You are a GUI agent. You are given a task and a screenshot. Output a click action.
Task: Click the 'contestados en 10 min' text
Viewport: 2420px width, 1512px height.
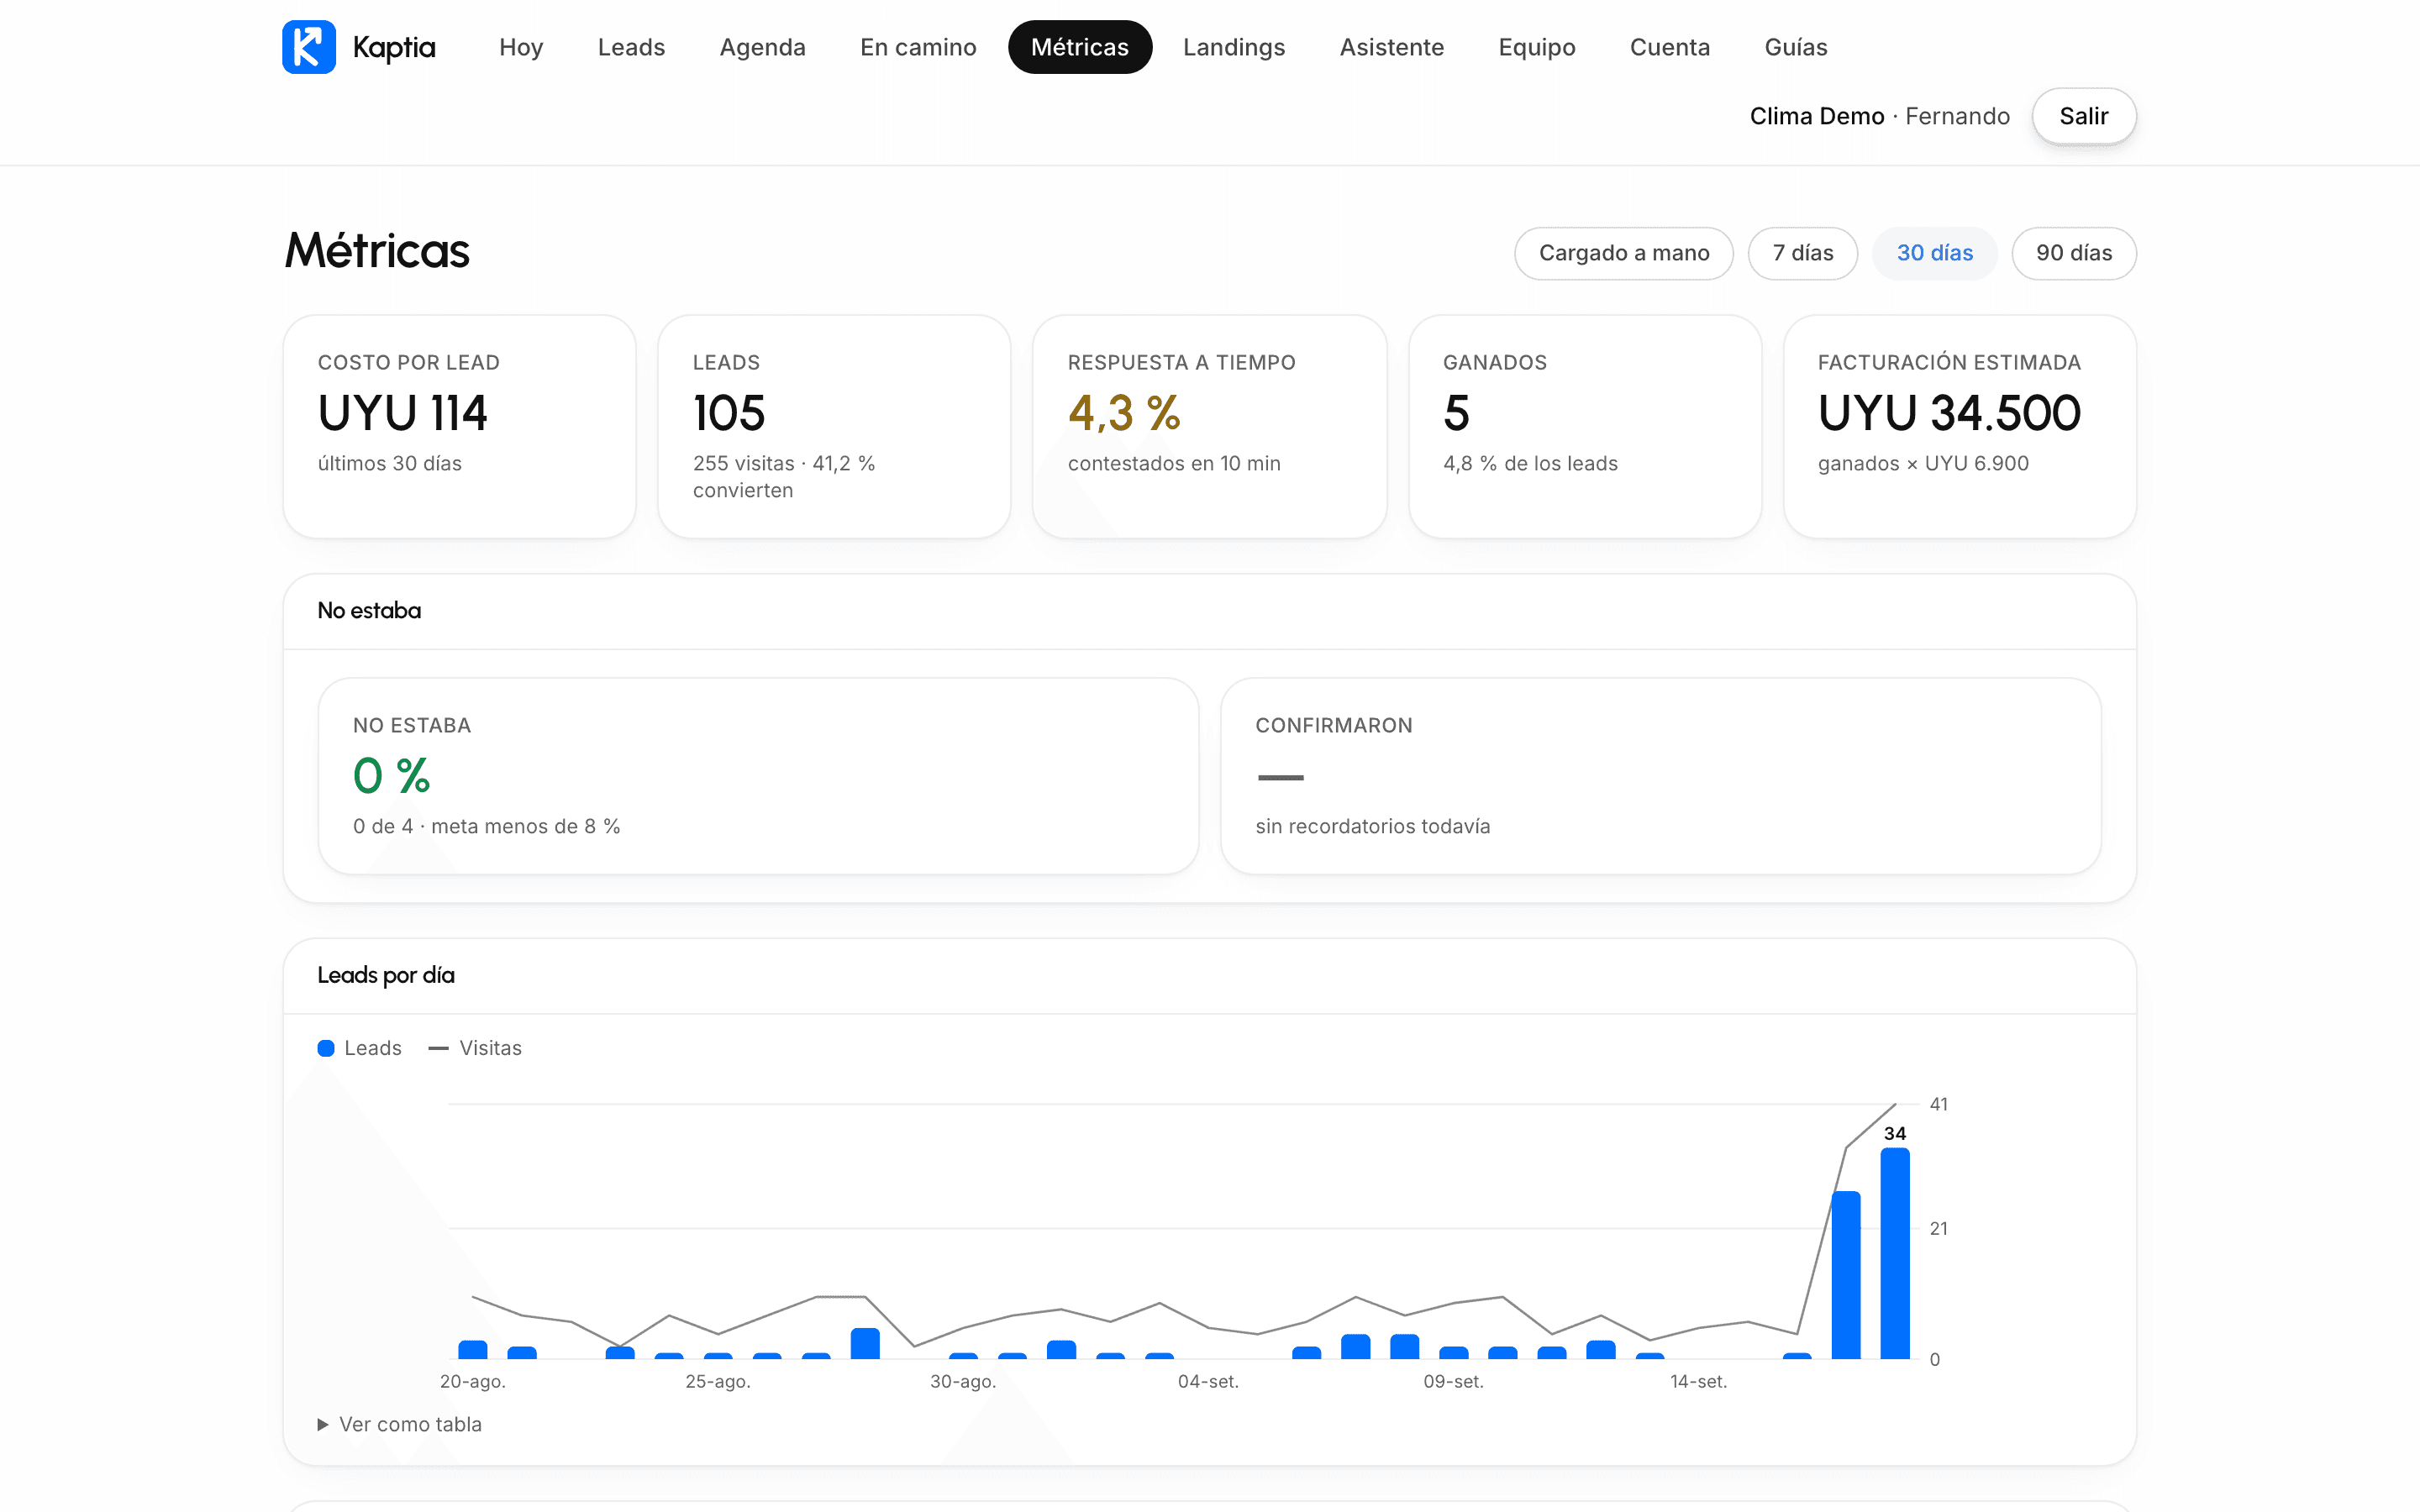(x=1174, y=463)
